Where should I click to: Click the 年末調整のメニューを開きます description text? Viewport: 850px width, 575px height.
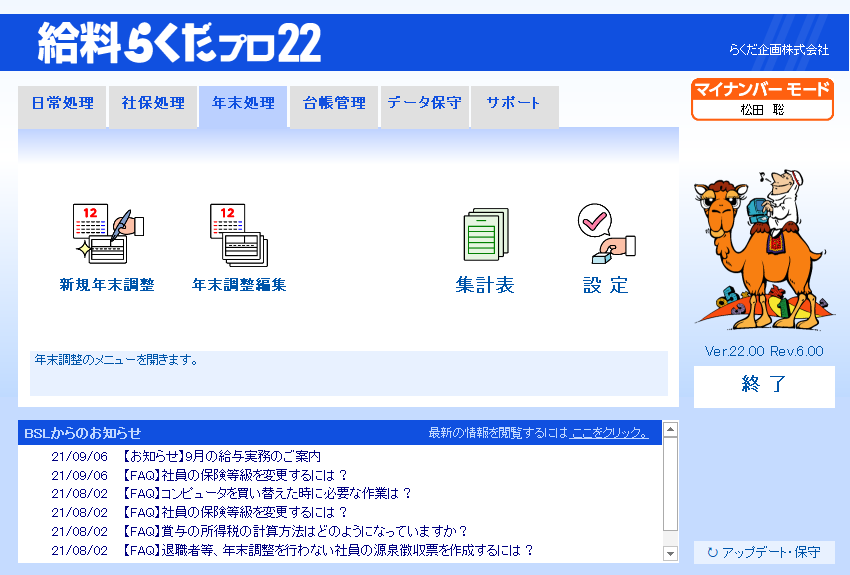116,359
